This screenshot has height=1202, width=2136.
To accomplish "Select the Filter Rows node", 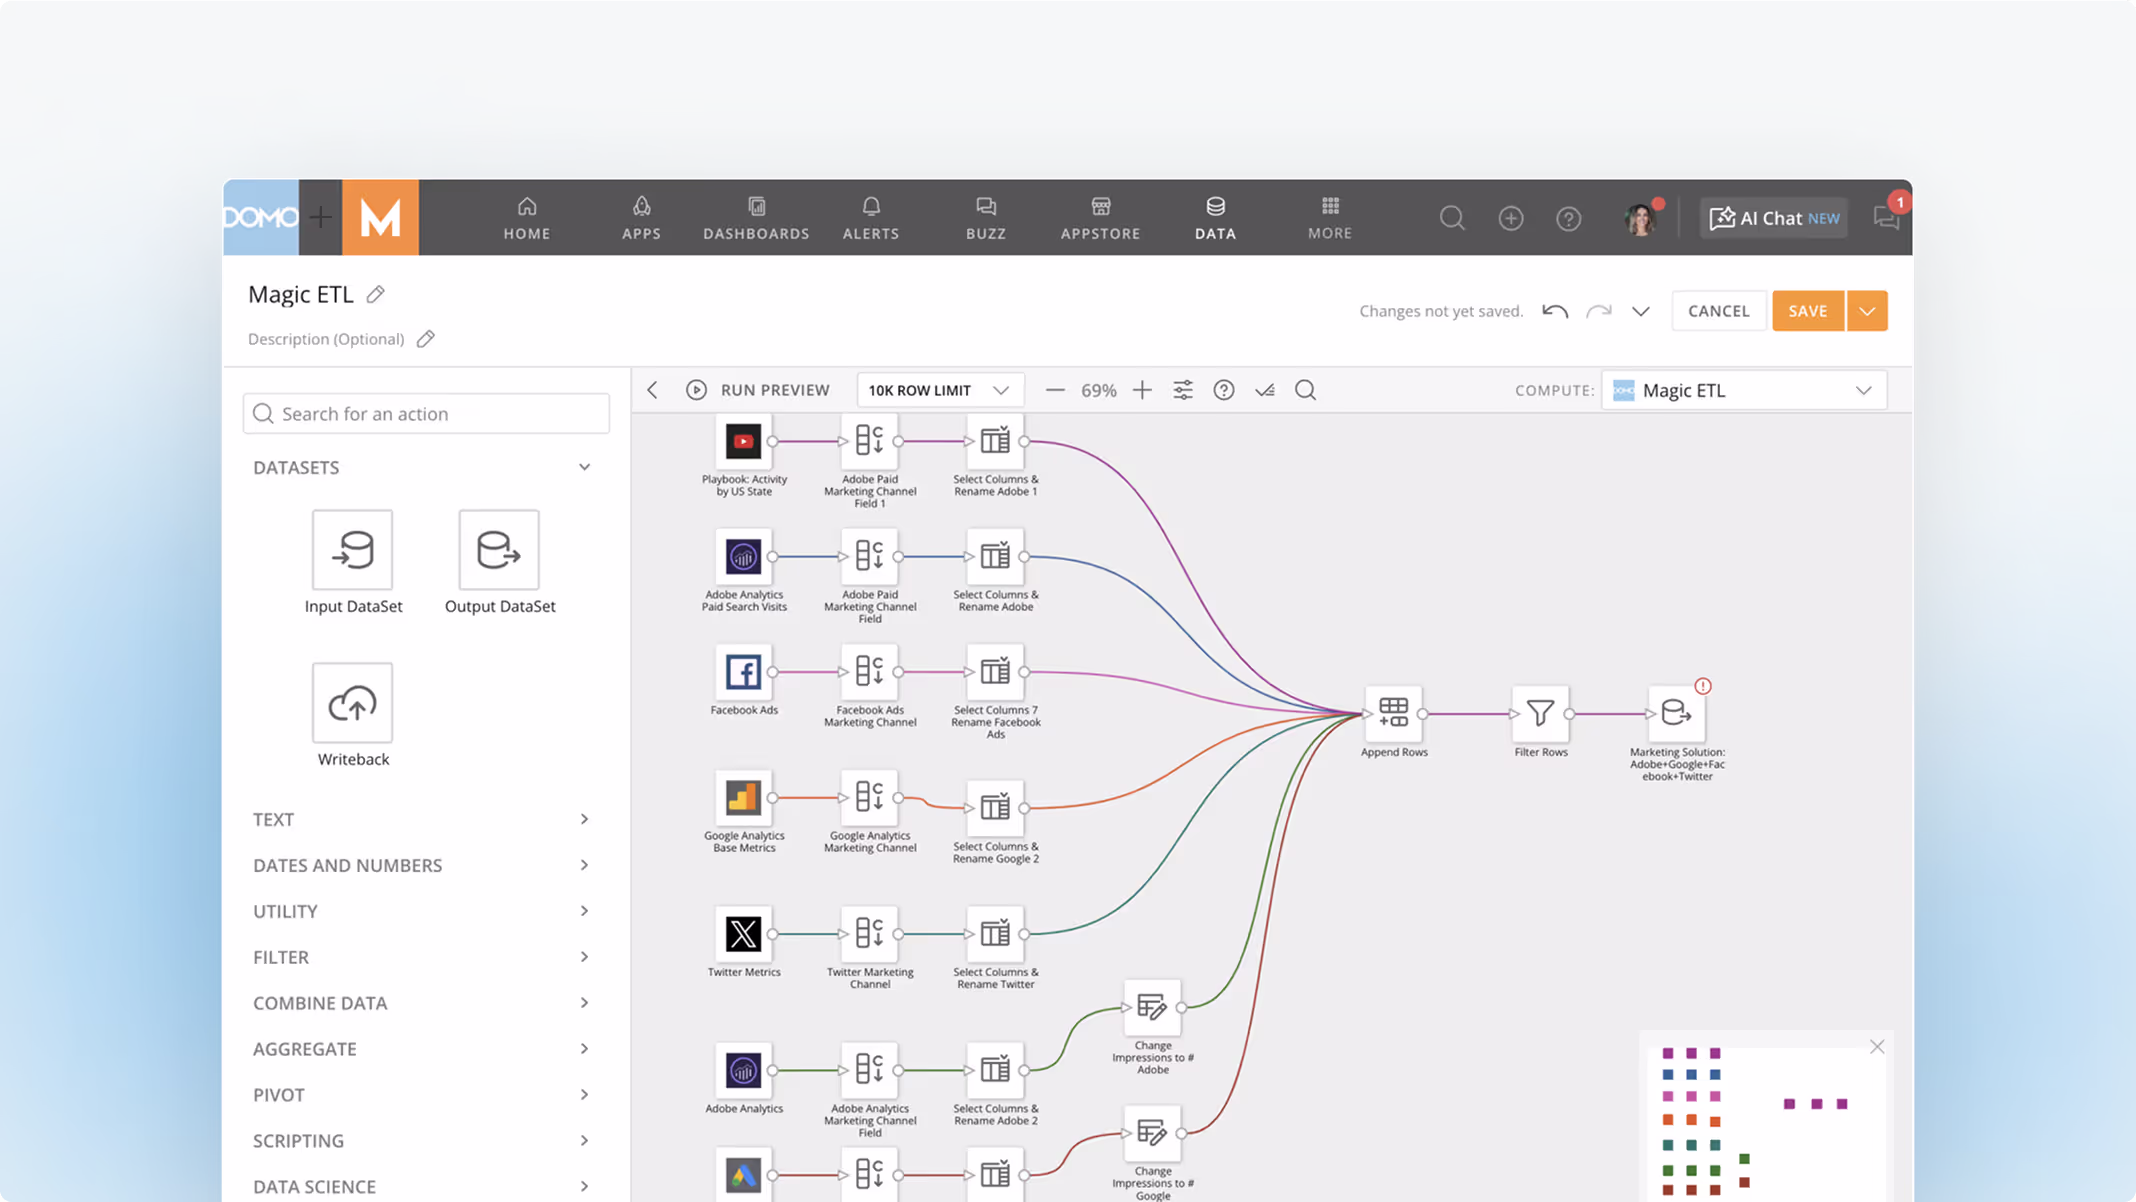I will (x=1540, y=713).
